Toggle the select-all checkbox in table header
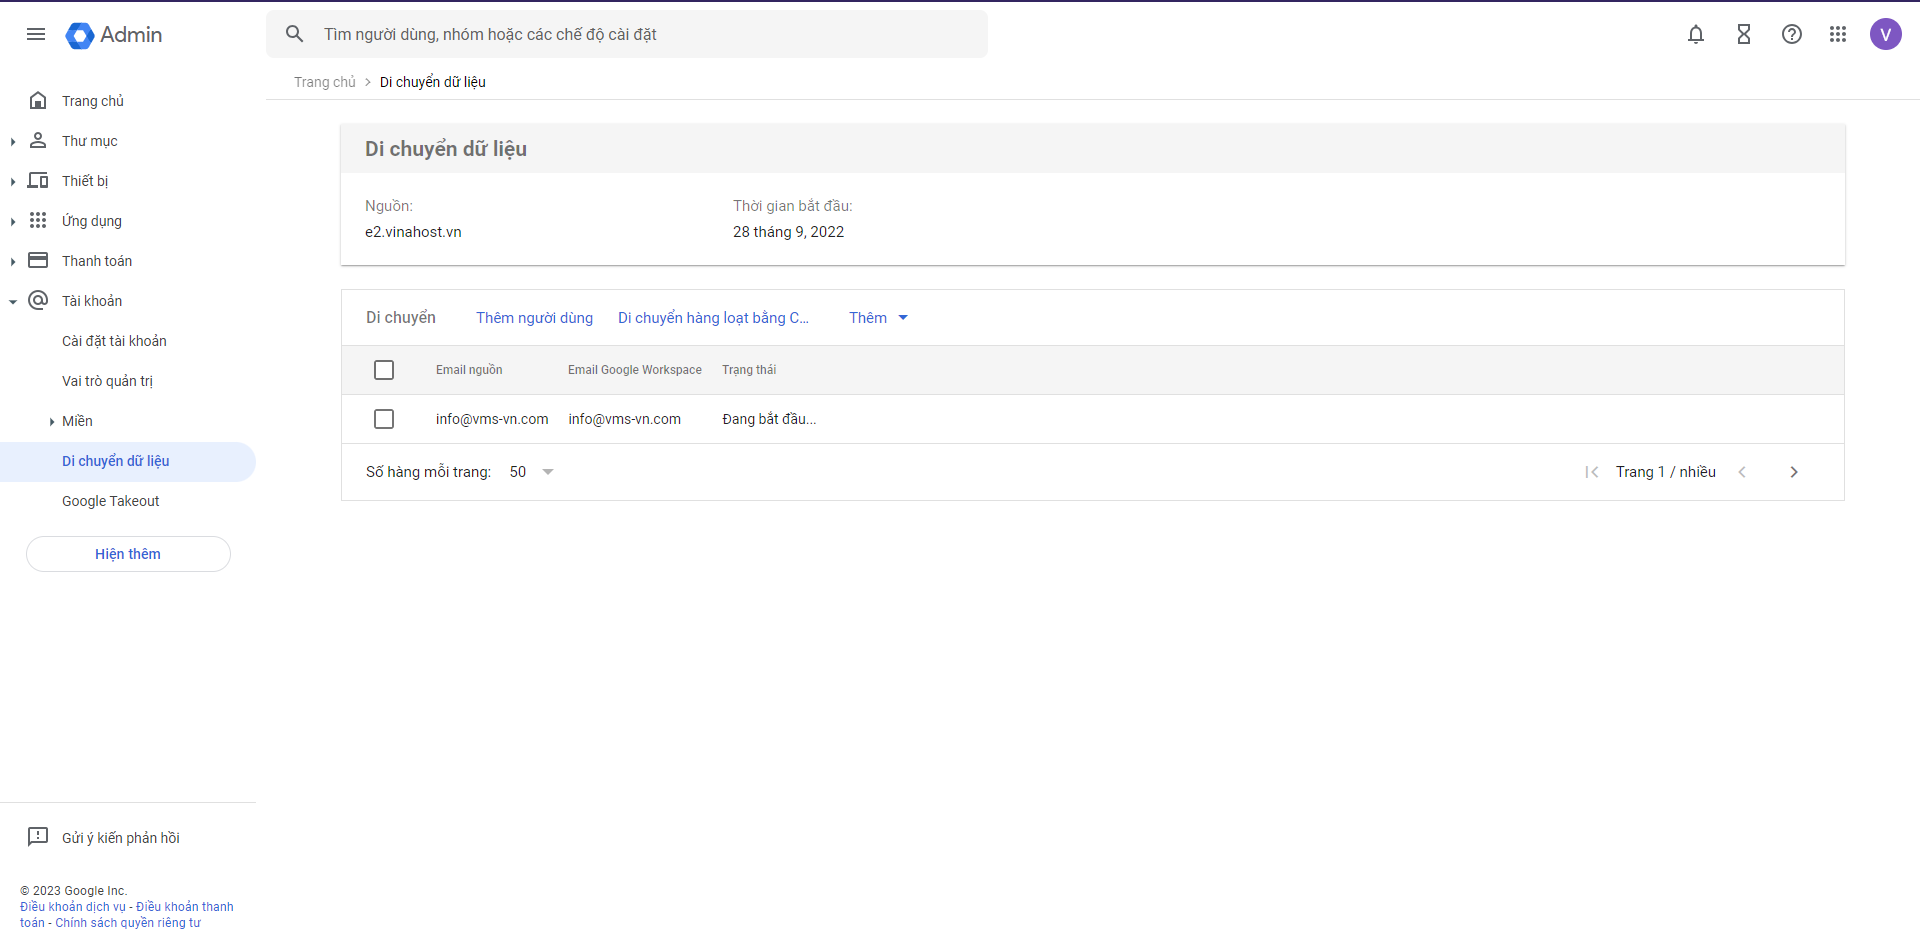This screenshot has height=942, width=1920. 384,370
